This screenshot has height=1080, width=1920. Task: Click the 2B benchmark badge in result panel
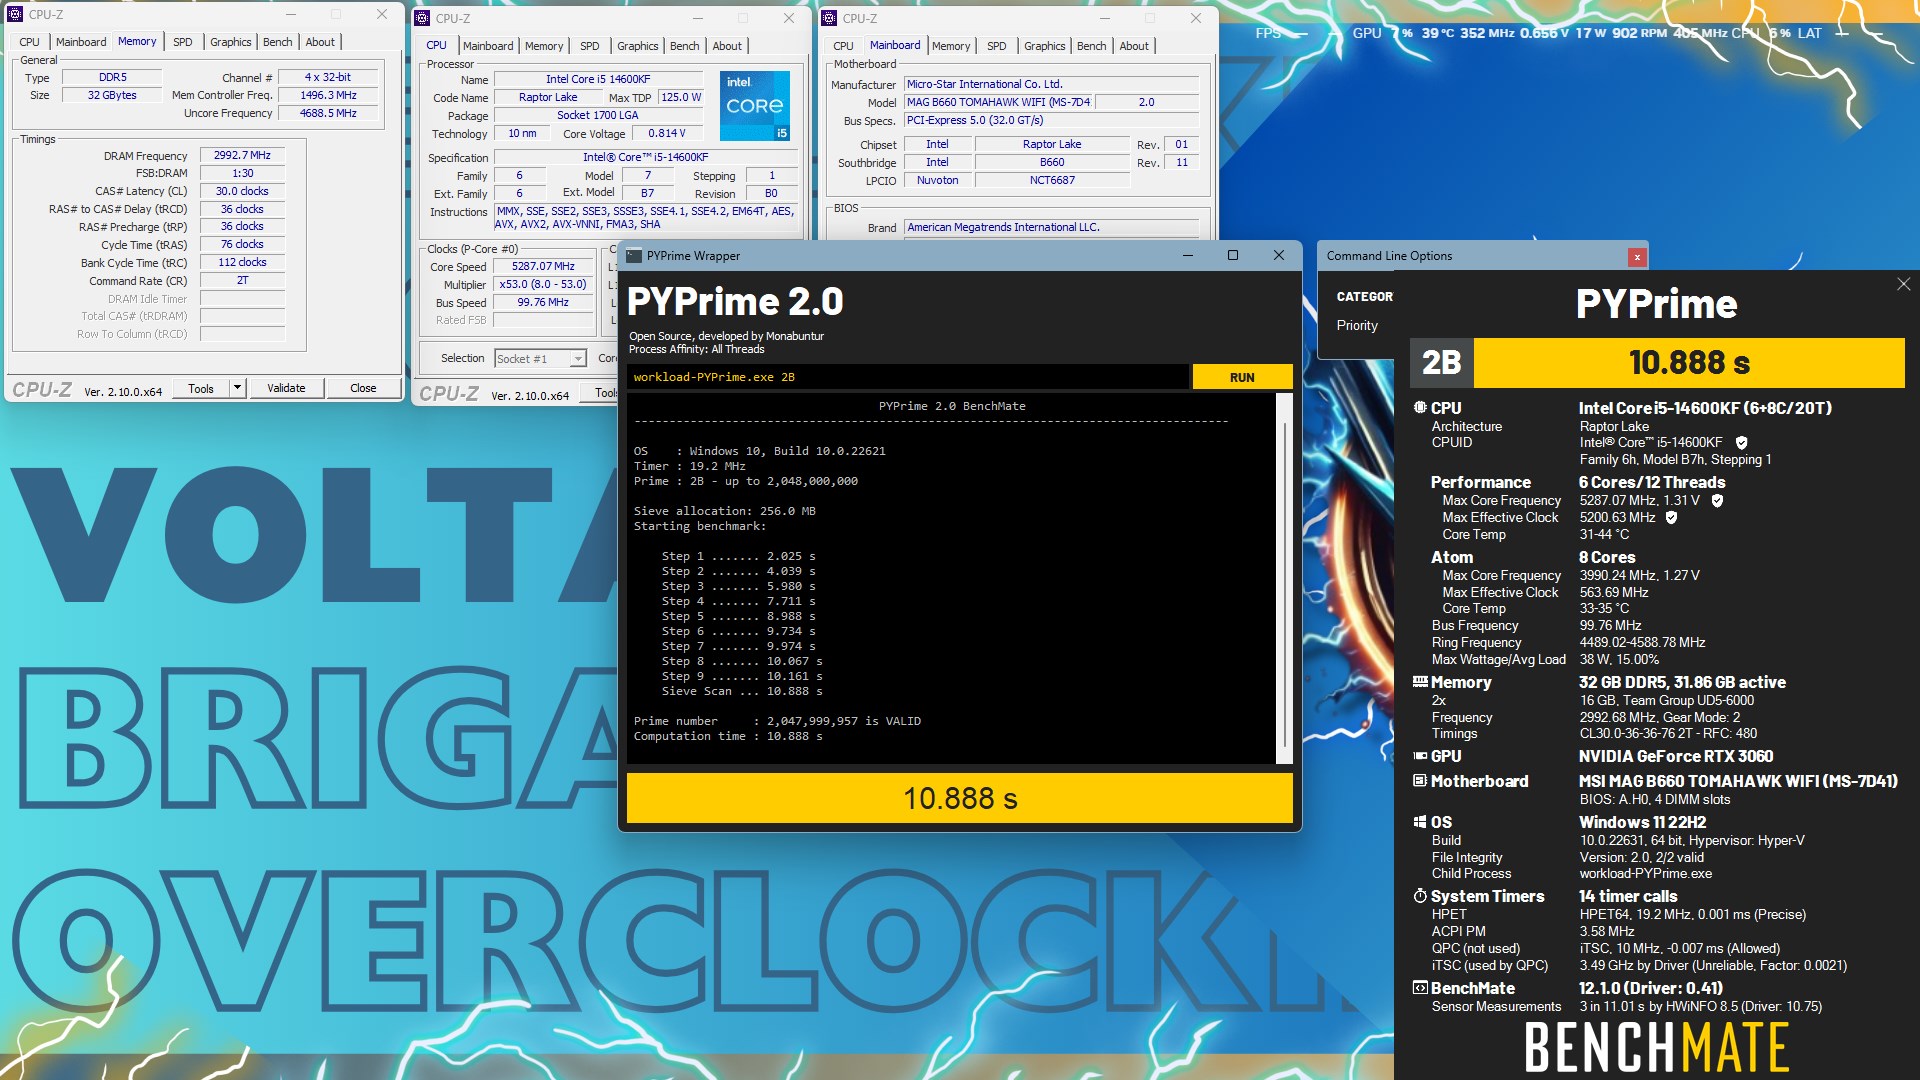(1442, 362)
